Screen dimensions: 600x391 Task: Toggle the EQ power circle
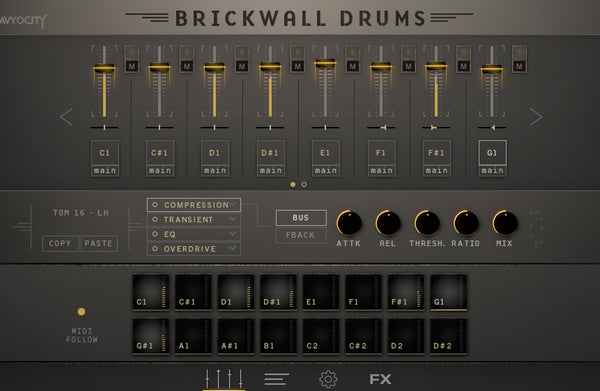[155, 234]
